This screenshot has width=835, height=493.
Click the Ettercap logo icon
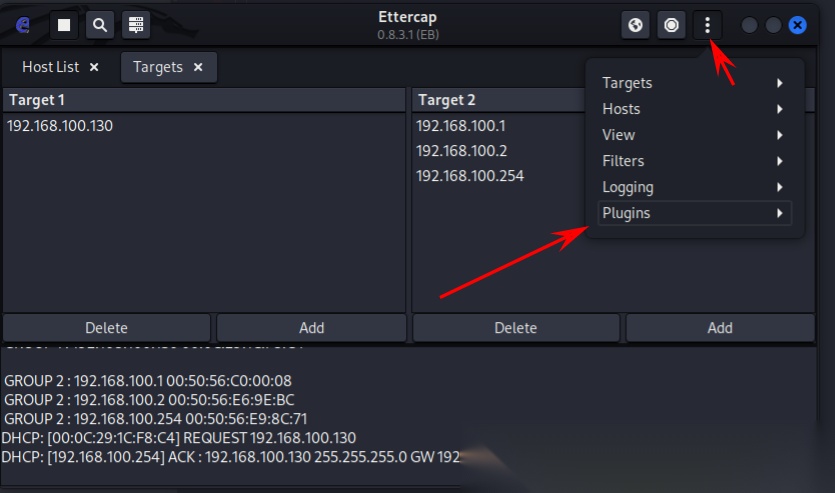click(23, 25)
